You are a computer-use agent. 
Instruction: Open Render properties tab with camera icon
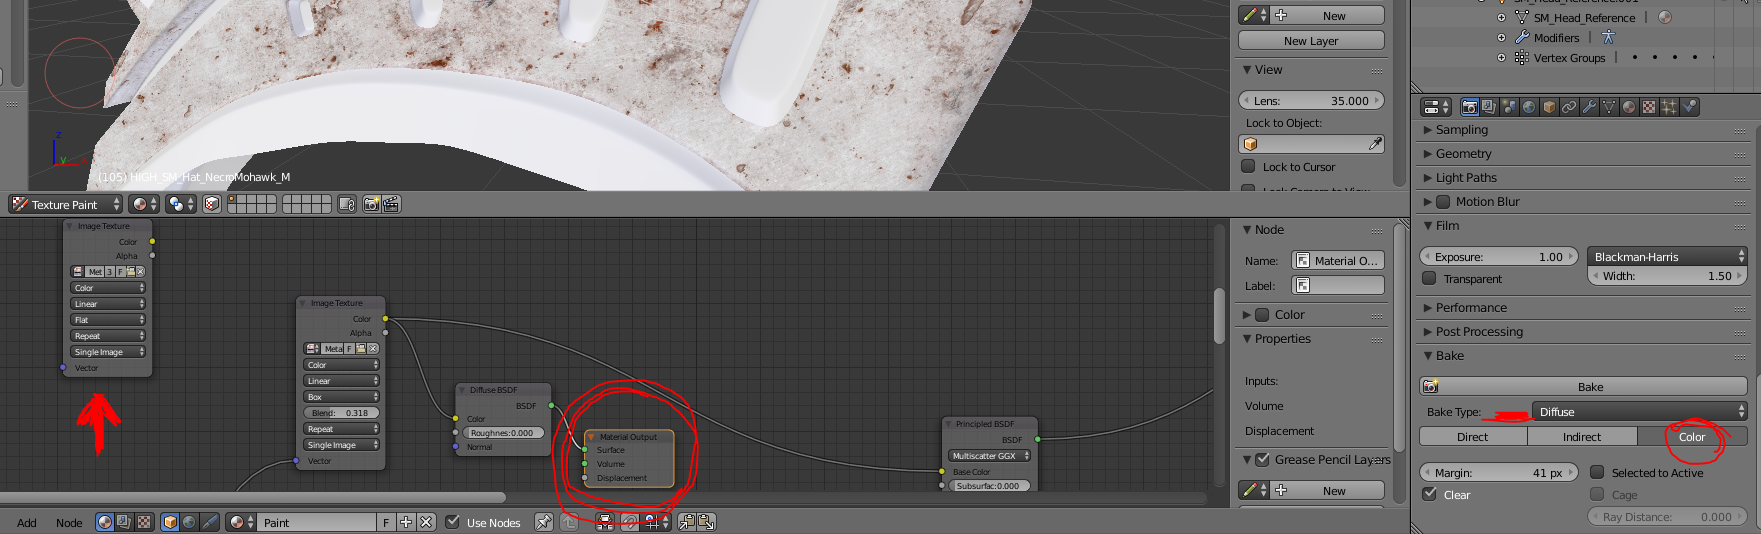tap(1470, 107)
